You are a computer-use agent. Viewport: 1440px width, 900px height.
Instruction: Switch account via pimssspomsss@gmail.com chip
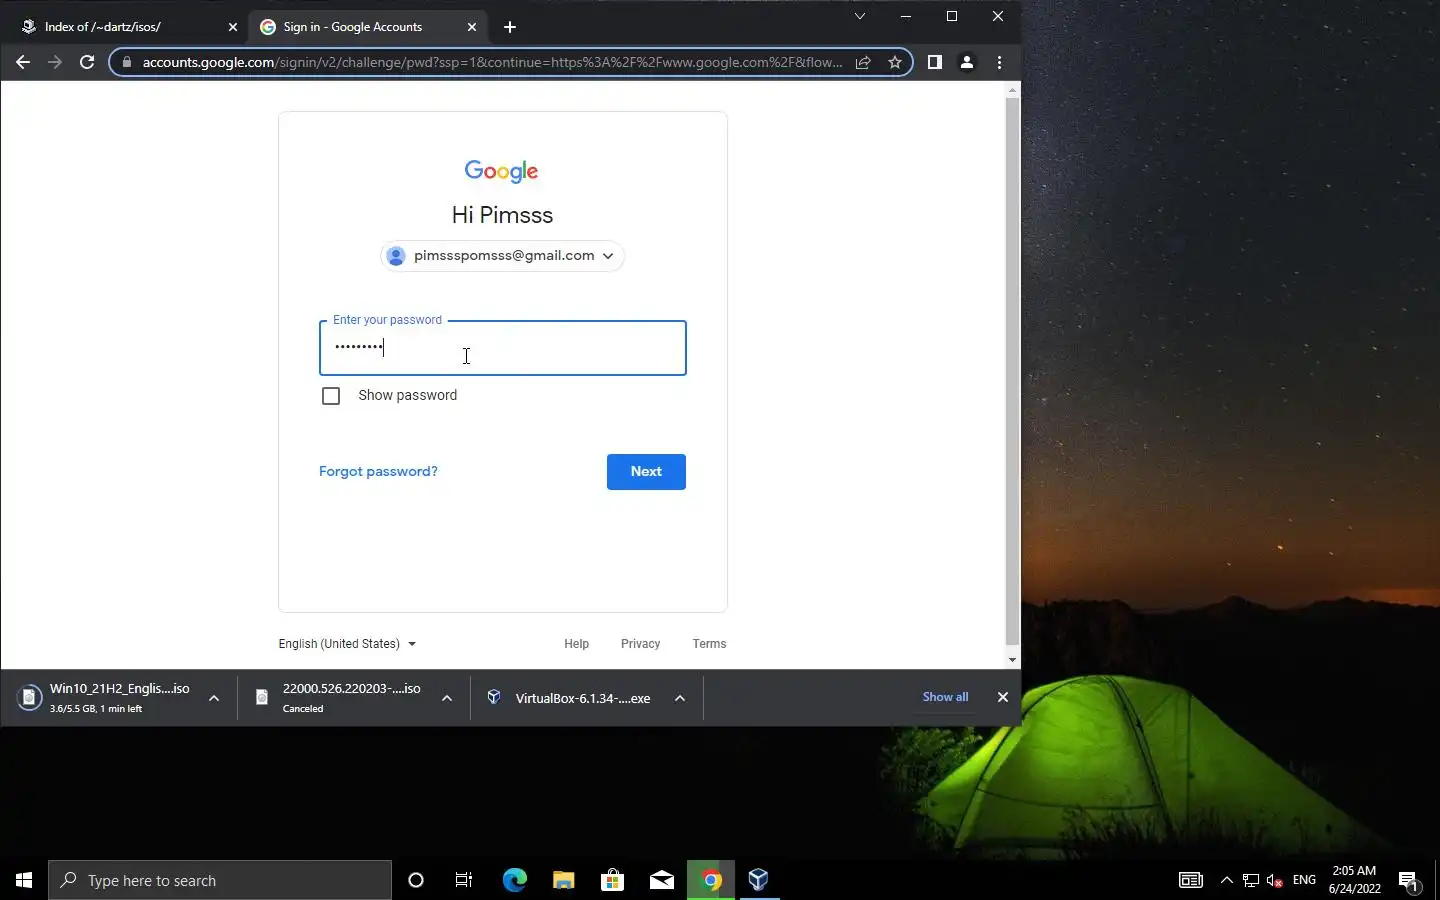502,256
